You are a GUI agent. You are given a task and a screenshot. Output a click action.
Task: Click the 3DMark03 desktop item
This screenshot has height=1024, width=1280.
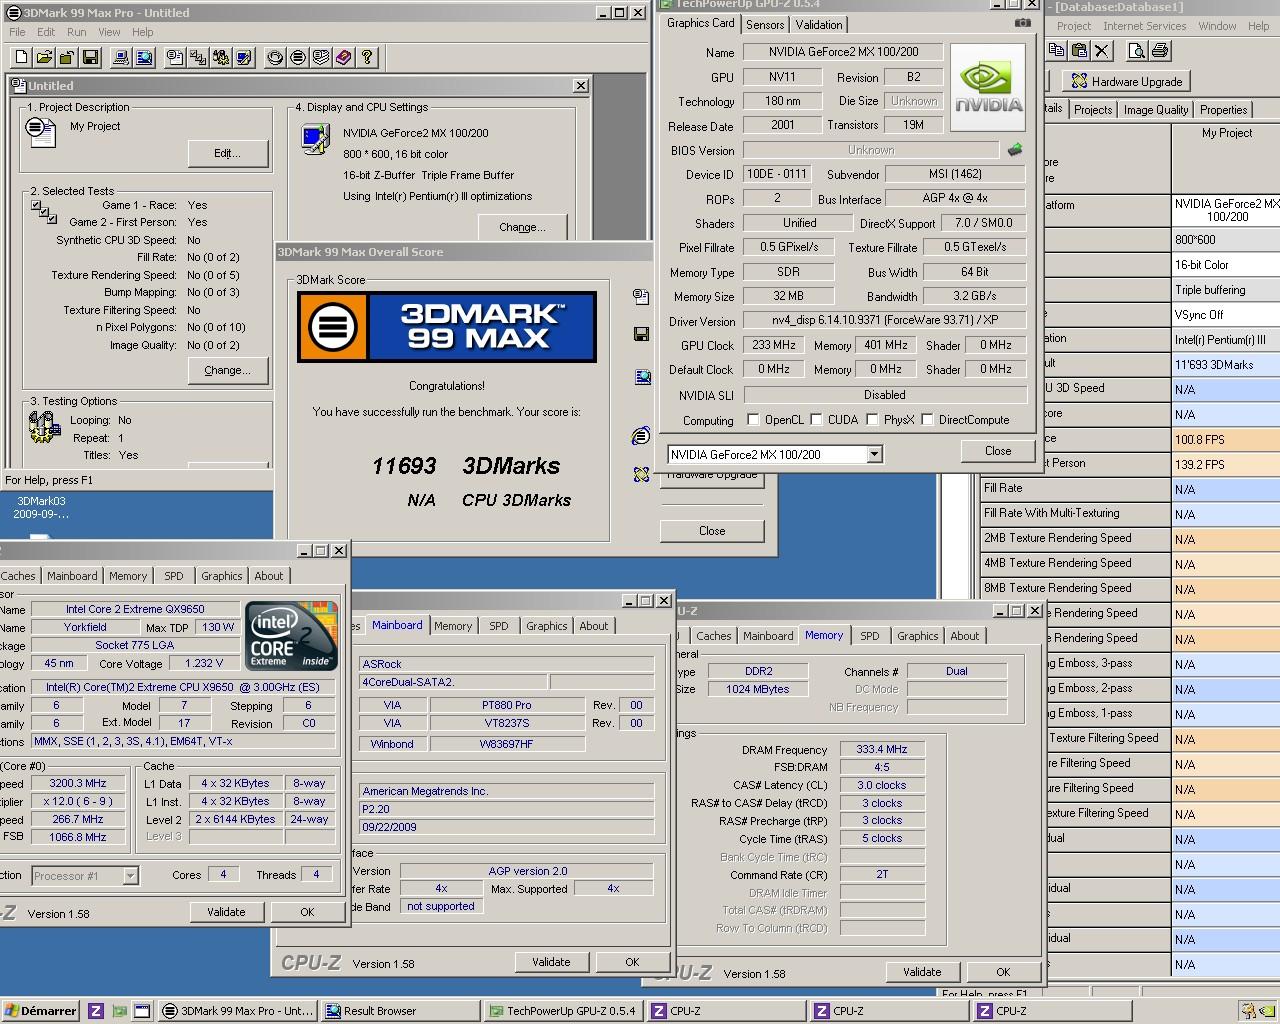coord(41,507)
